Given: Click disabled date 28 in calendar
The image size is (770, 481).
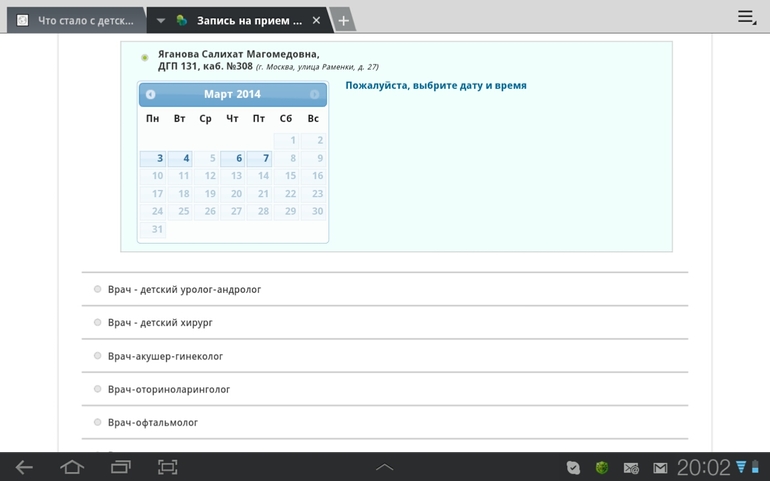Looking at the screenshot, I should (259, 211).
